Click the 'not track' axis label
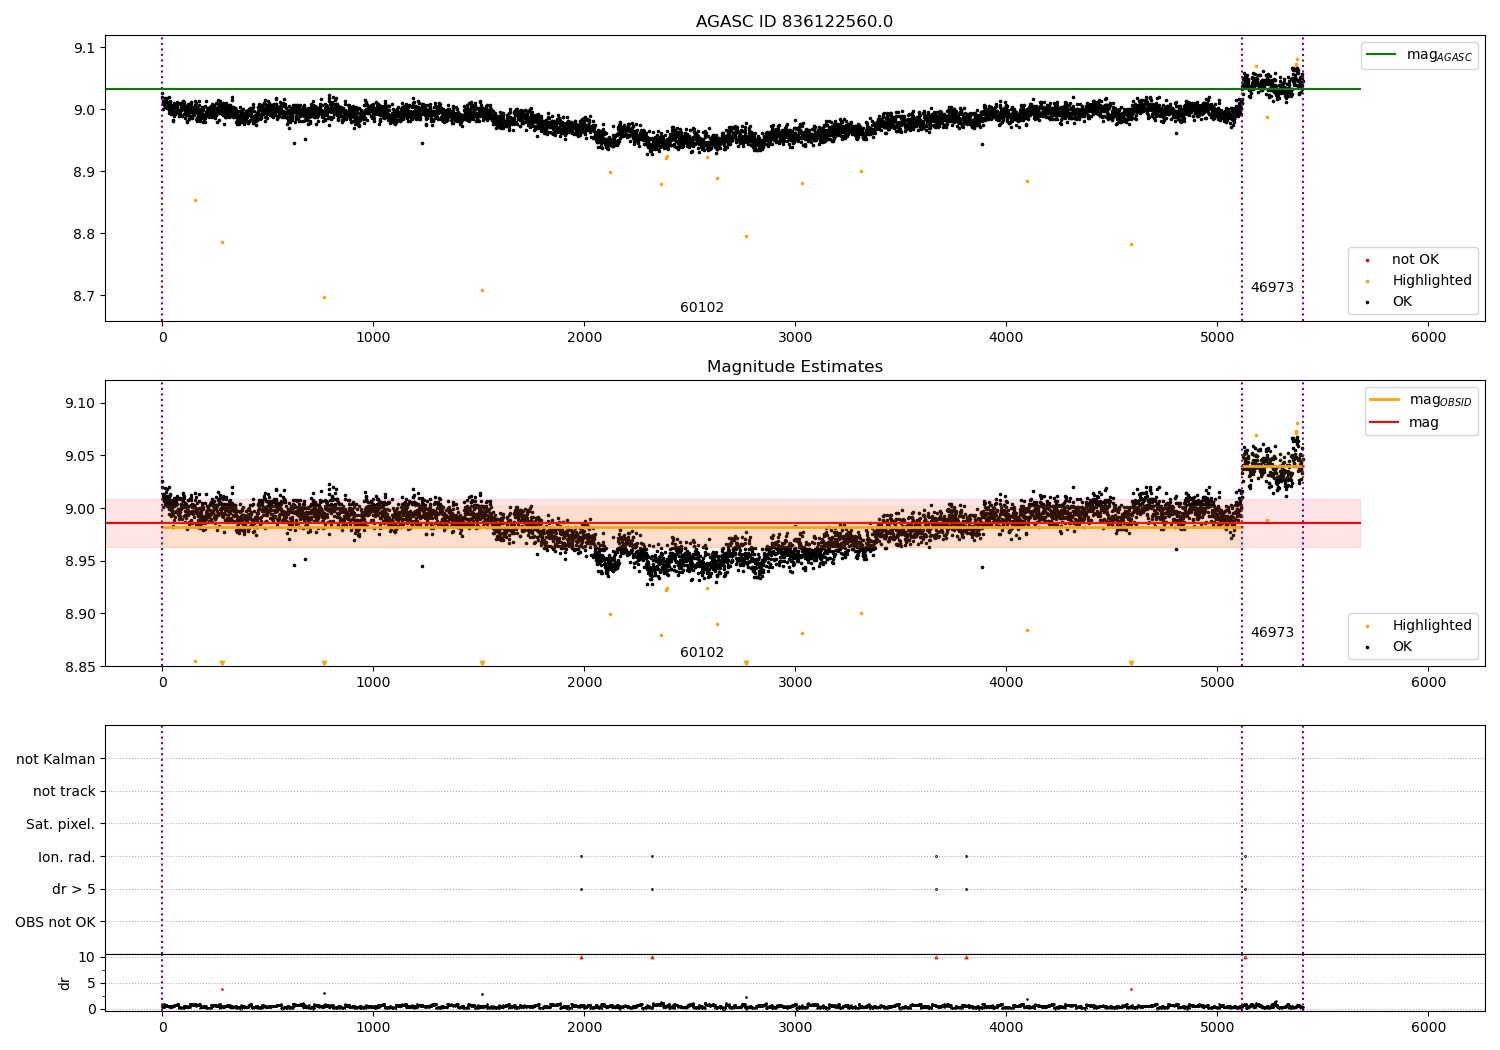This screenshot has width=1500, height=1050. 64,792
